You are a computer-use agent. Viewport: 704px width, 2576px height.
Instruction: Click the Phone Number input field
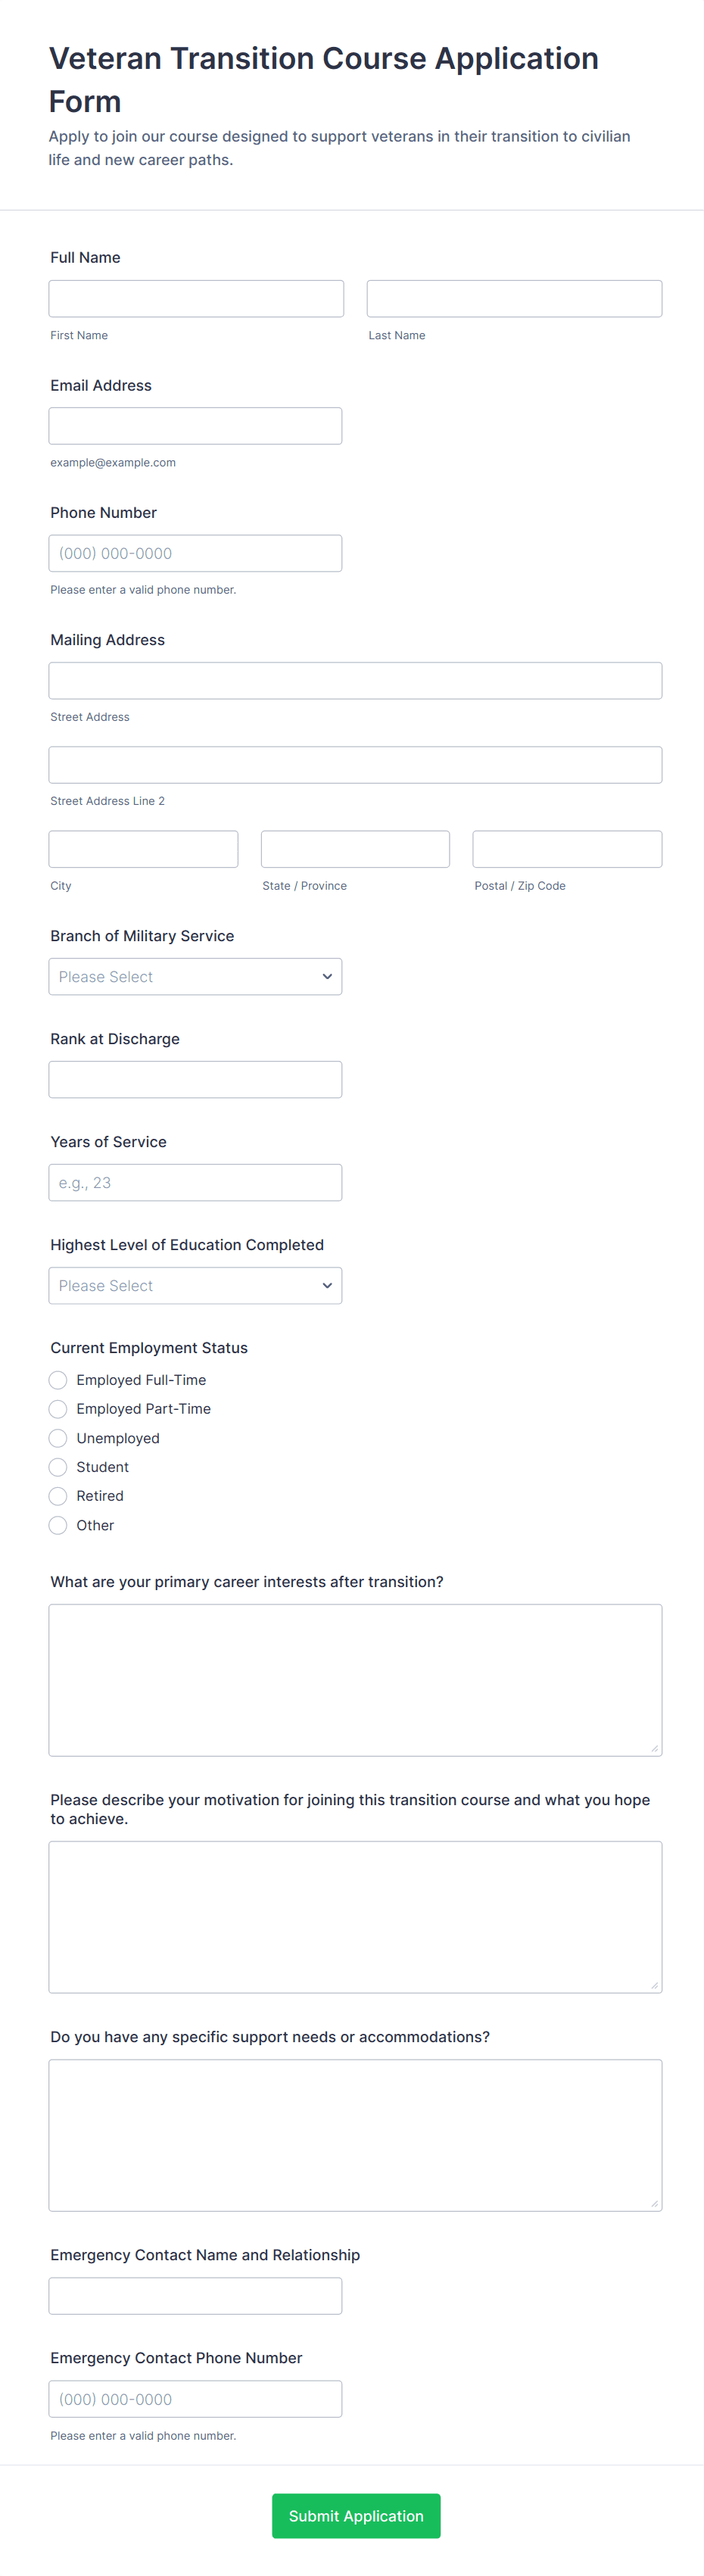point(195,553)
